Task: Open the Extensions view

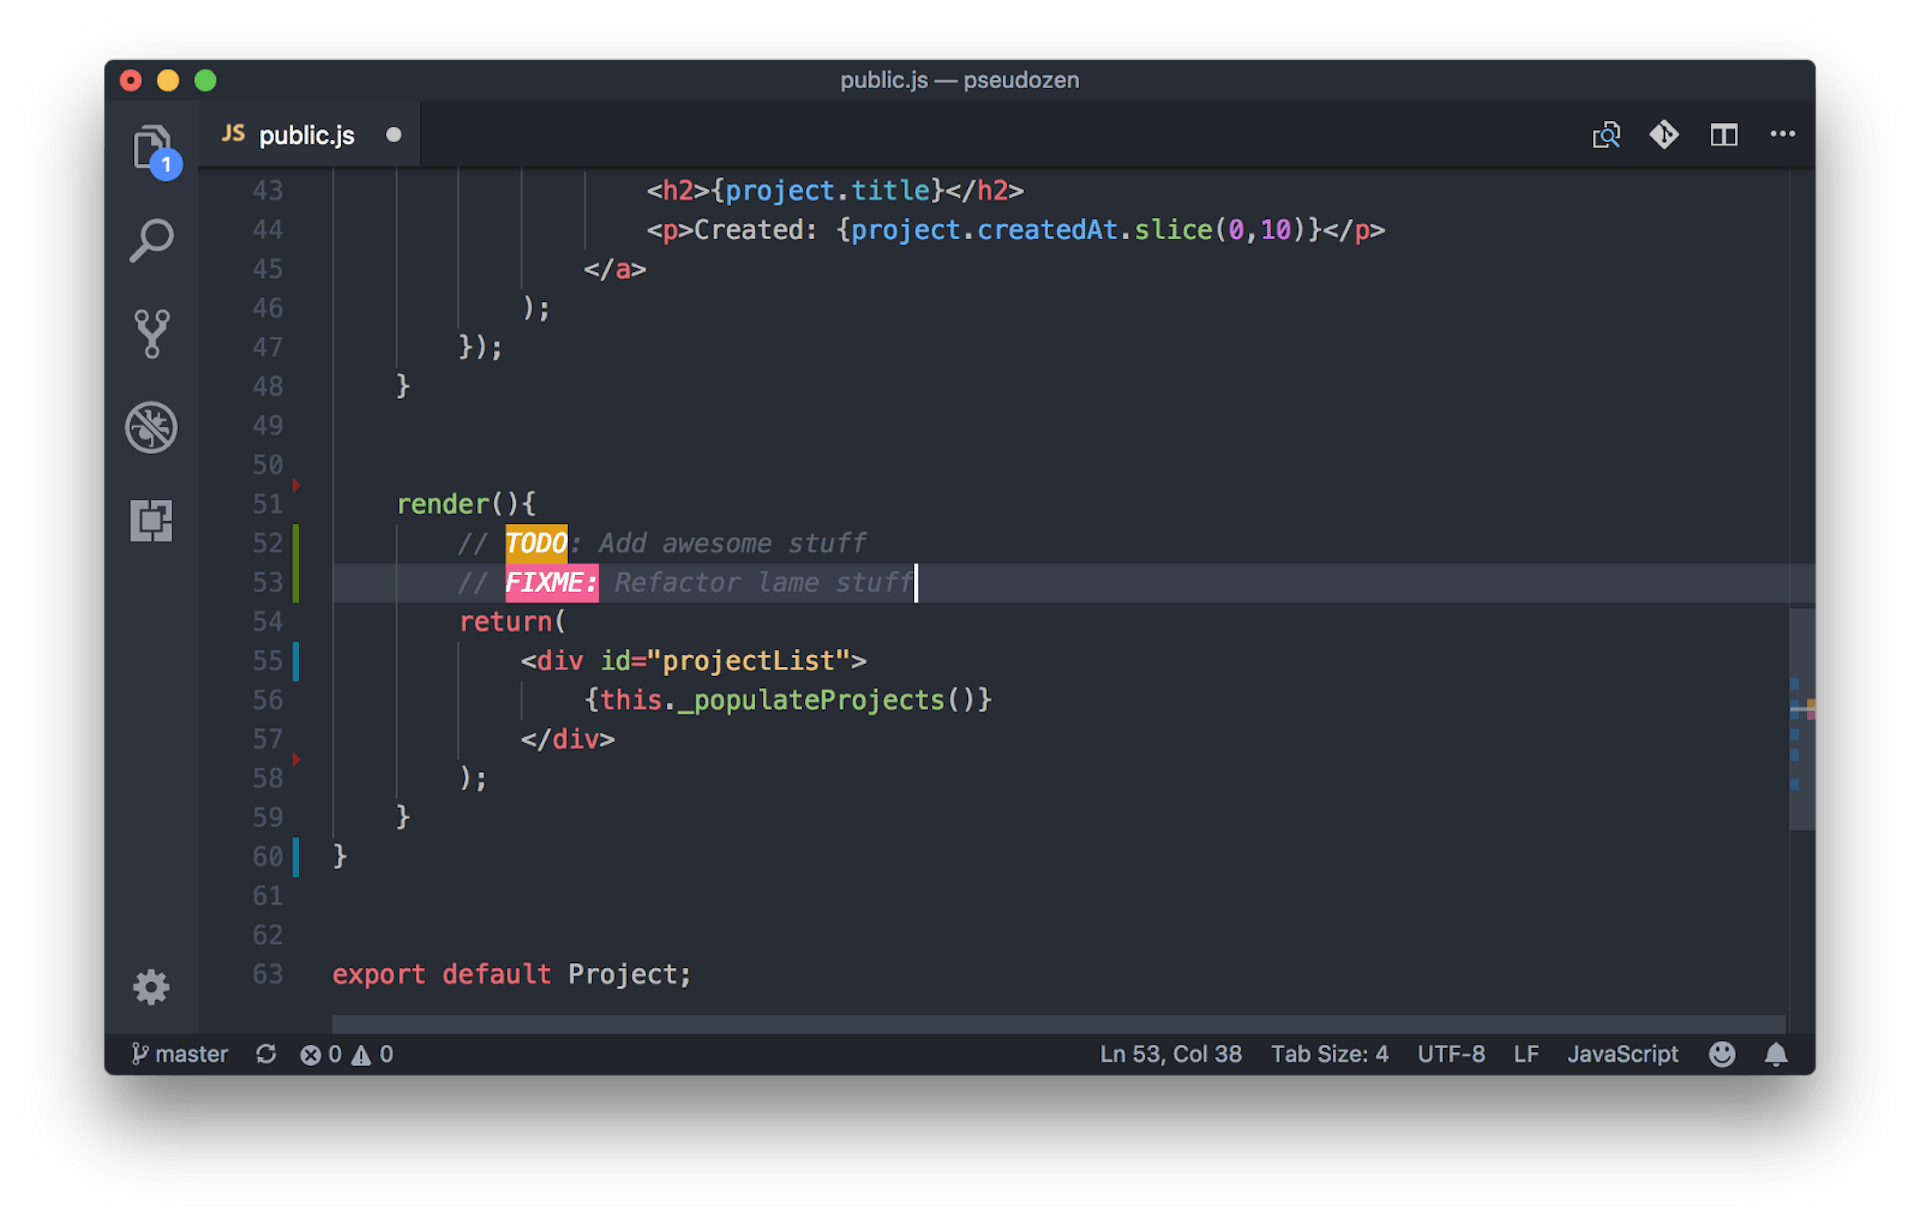Action: click(151, 521)
